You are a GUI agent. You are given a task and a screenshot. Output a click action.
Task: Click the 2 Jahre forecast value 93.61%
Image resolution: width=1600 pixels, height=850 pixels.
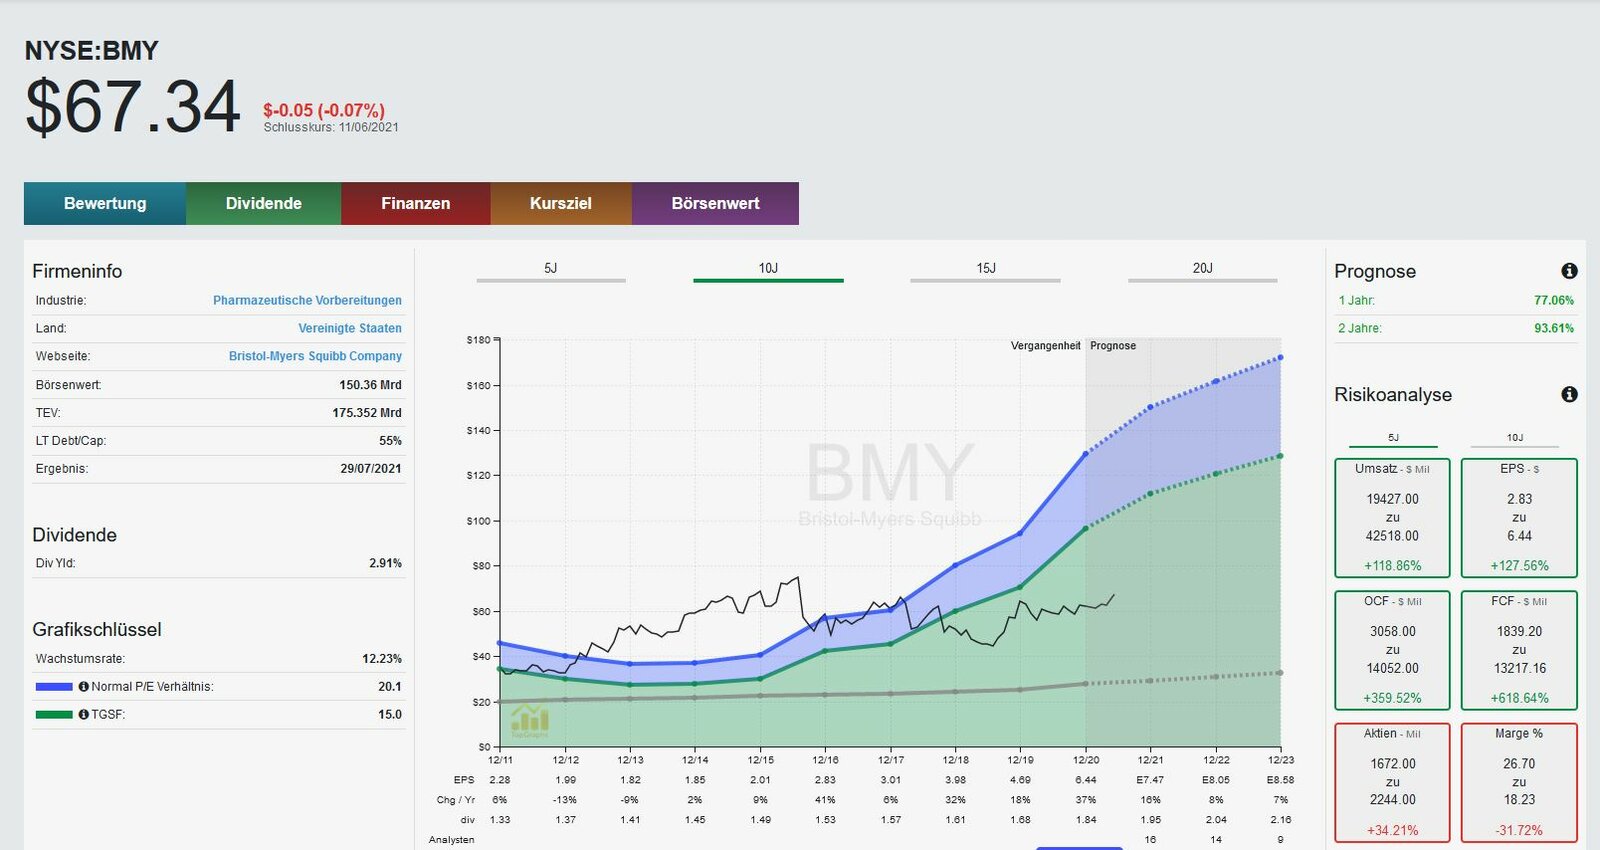point(1554,328)
